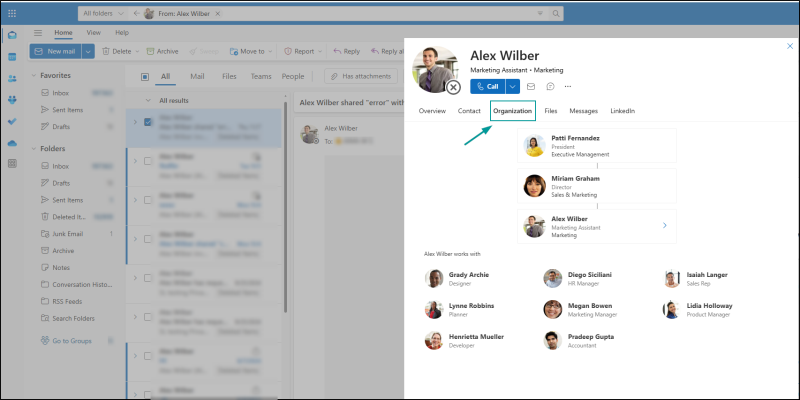Open Isaiah Langer coworker profile

[x=695, y=279]
